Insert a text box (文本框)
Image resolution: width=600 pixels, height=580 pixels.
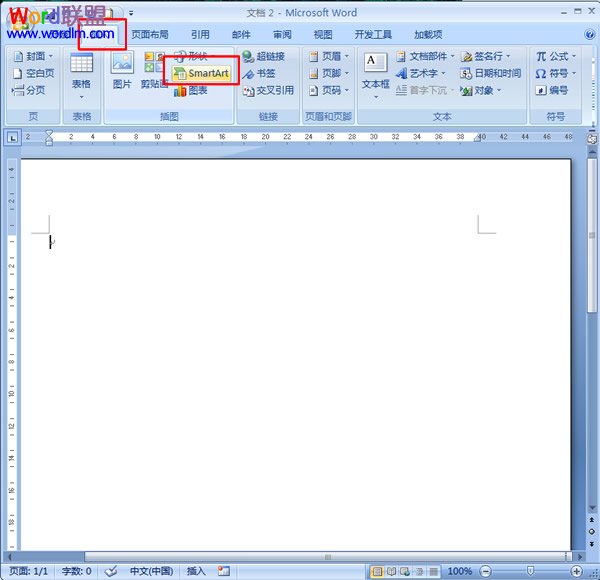pyautogui.click(x=375, y=75)
